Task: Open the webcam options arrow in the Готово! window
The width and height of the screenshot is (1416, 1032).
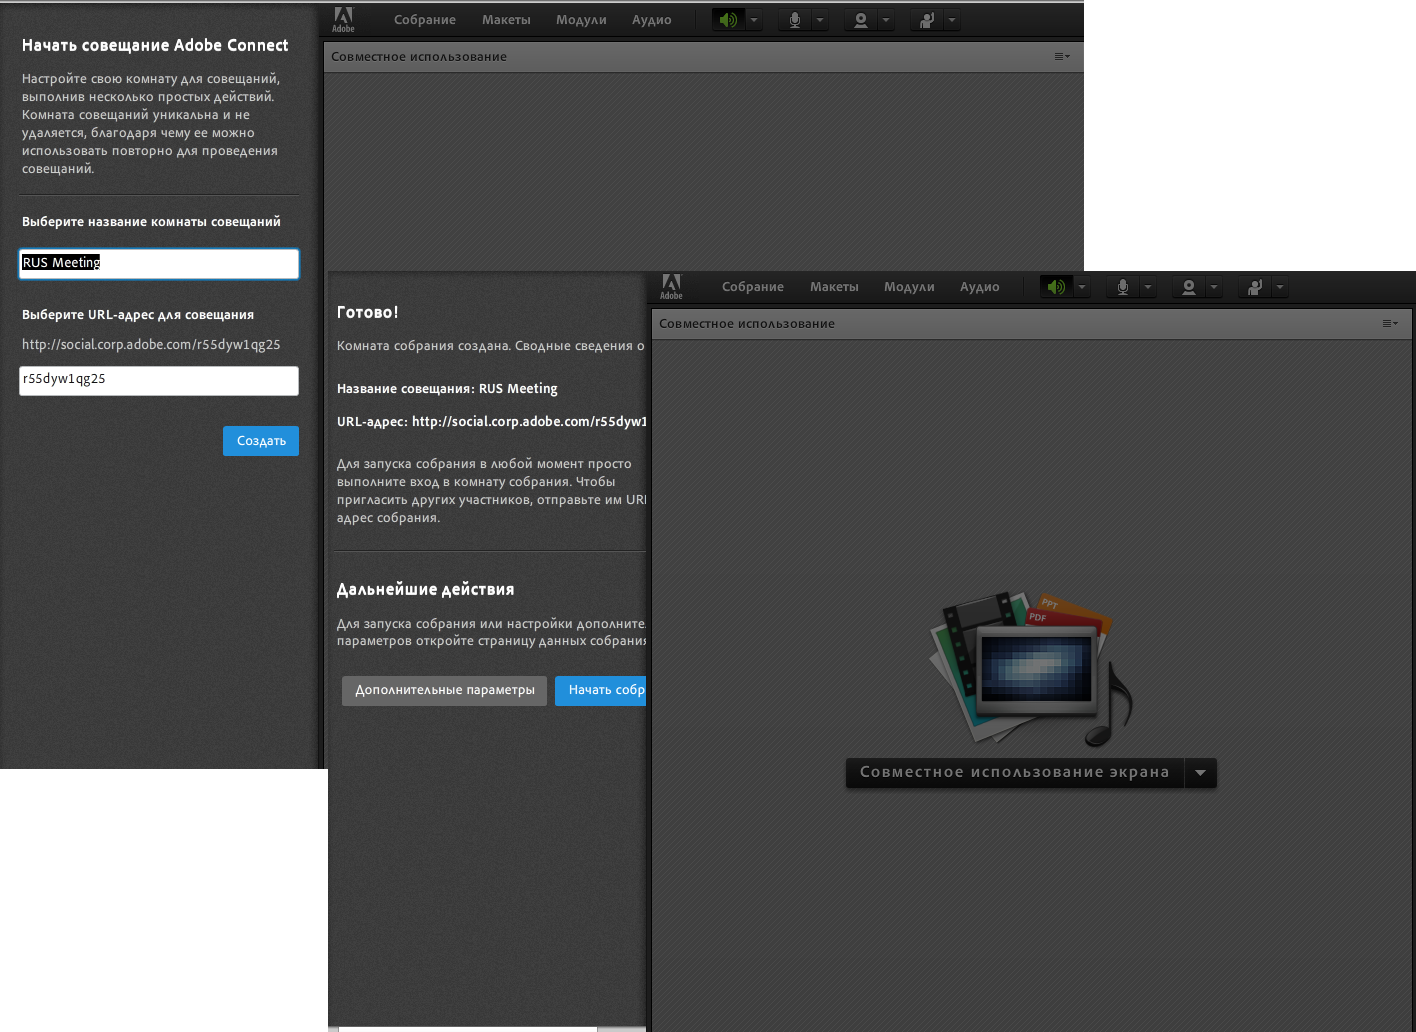Action: [x=1214, y=287]
